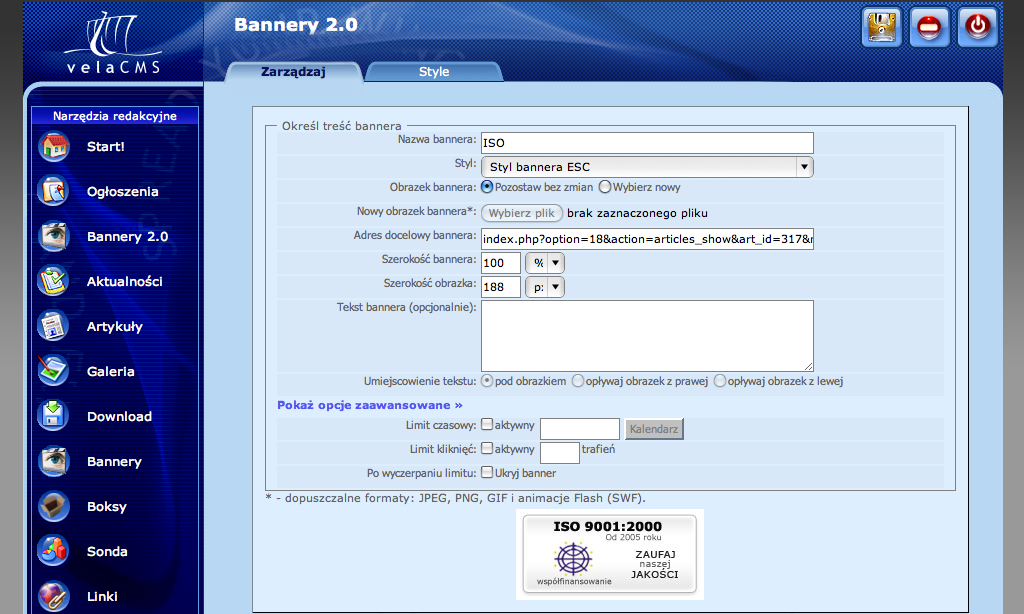Check the 'Ukryj banner' checkbox
The height and width of the screenshot is (614, 1024).
487,473
